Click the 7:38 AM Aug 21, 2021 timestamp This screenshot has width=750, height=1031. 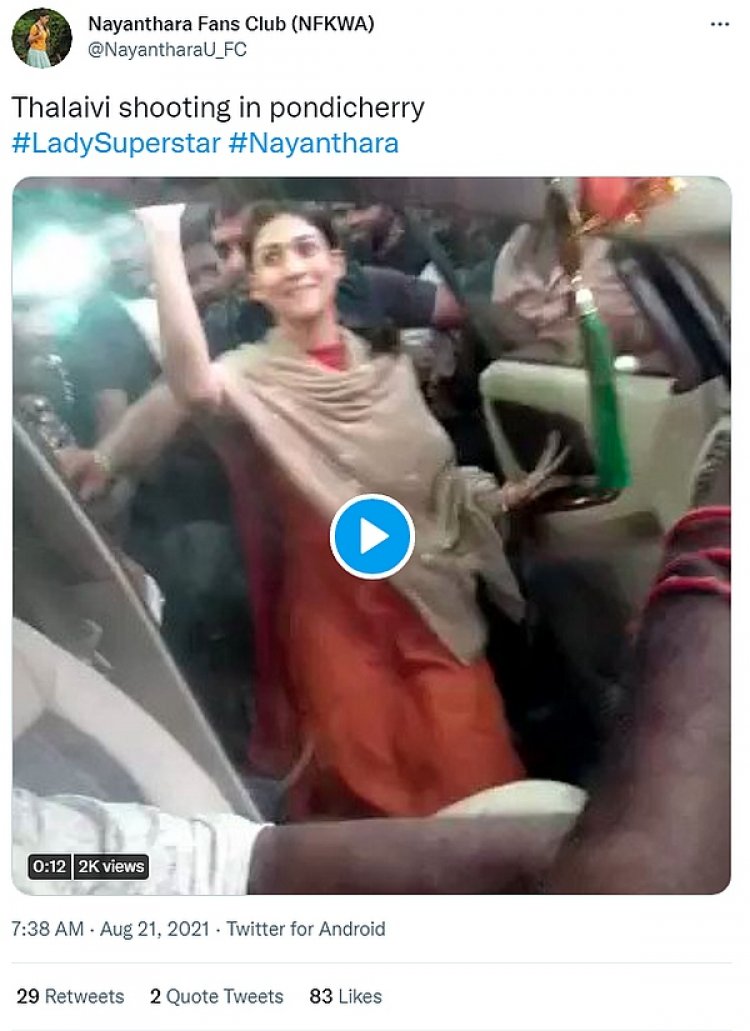tap(110, 929)
